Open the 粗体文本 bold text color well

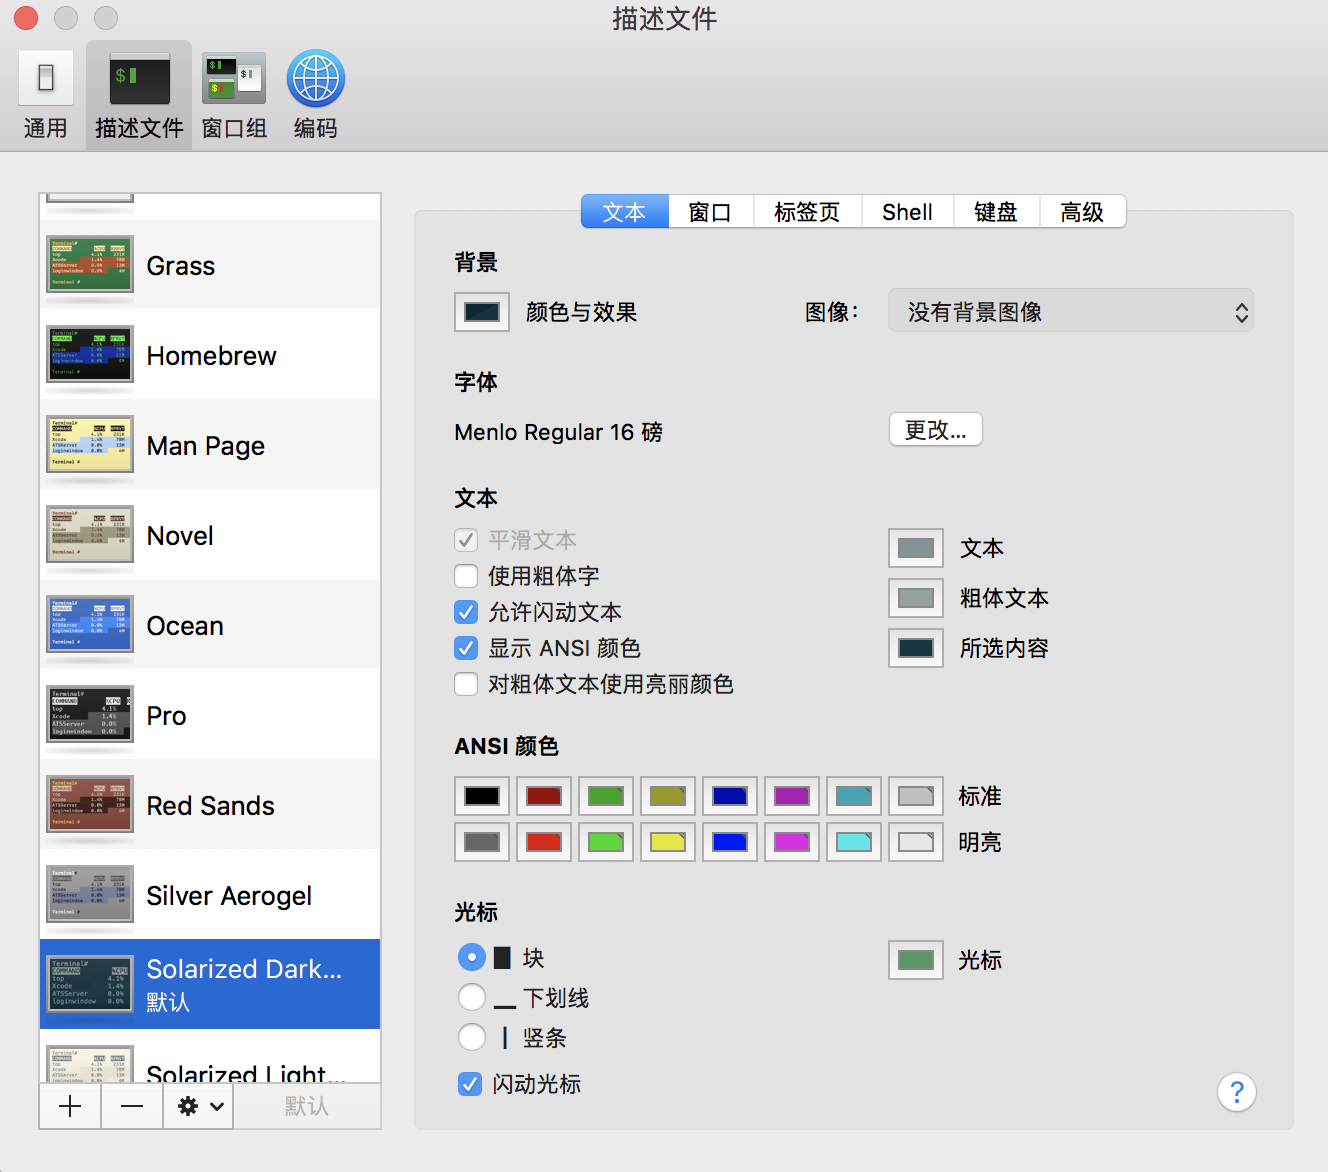click(x=916, y=598)
